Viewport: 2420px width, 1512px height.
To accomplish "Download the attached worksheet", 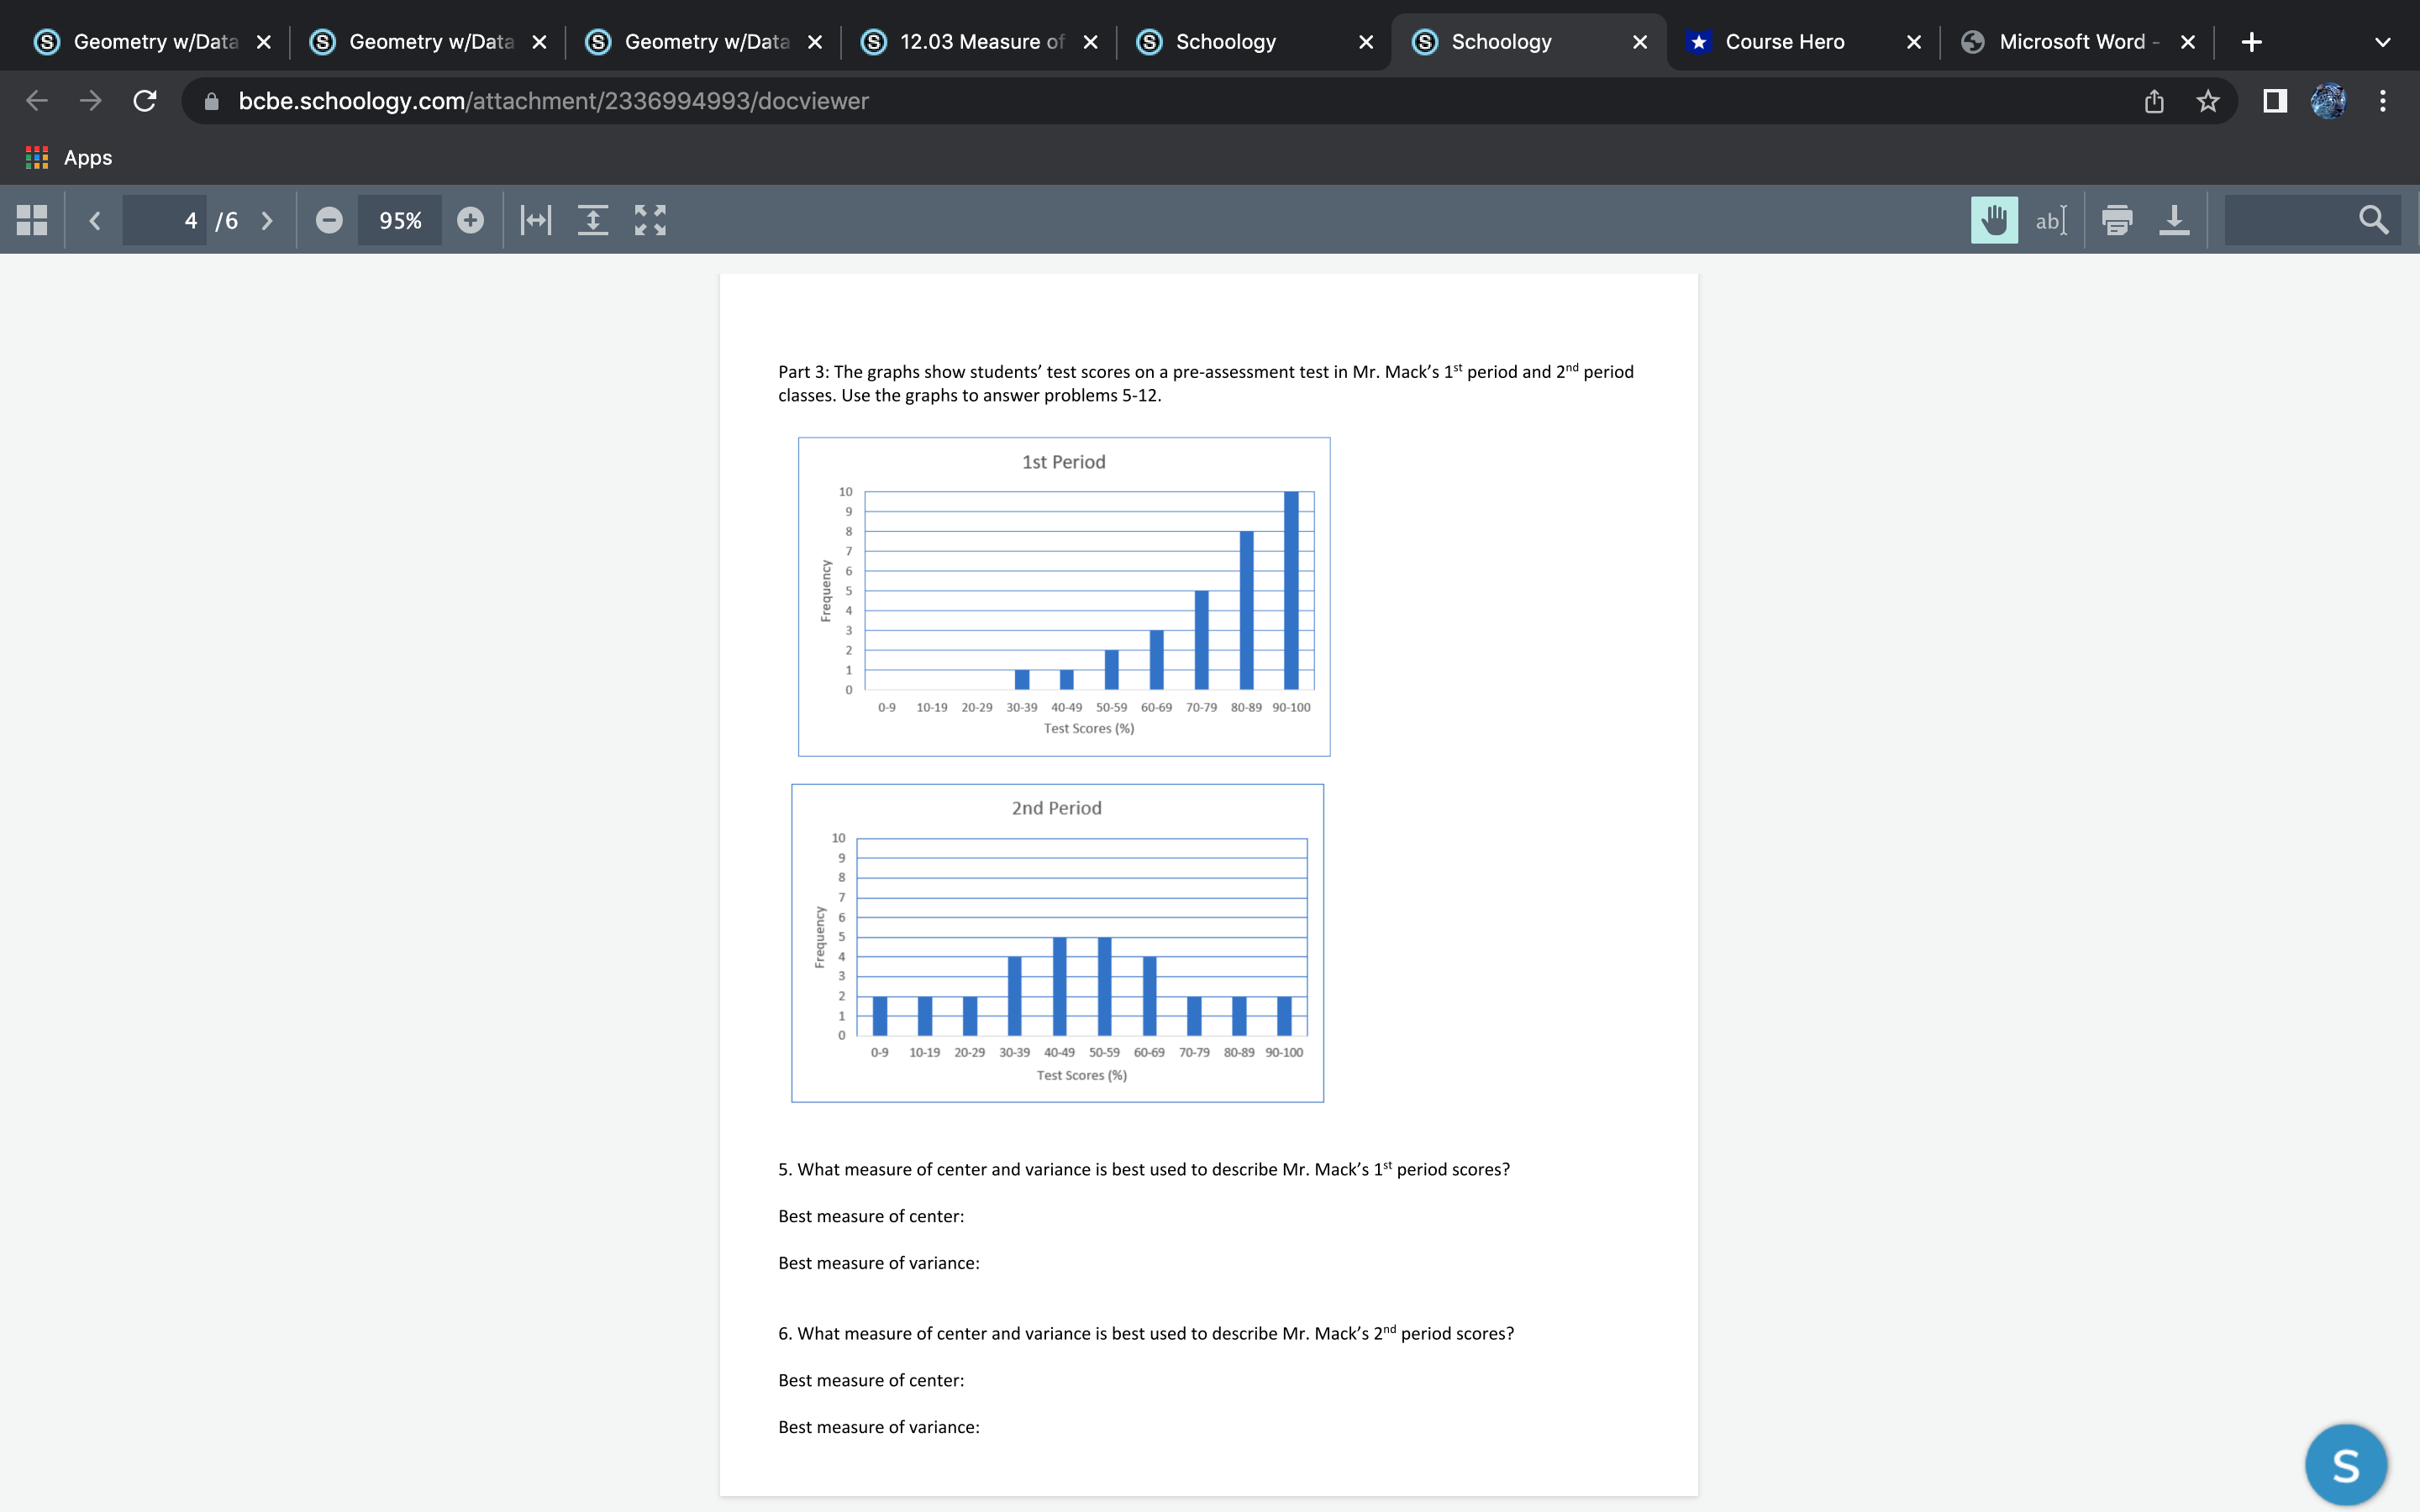I will (x=2174, y=220).
